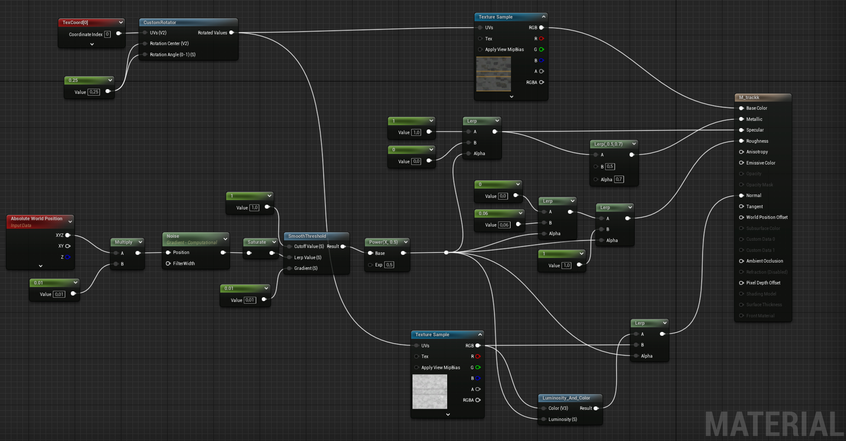Select the CustomRotator node title
The width and height of the screenshot is (846, 441).
tap(163, 21)
